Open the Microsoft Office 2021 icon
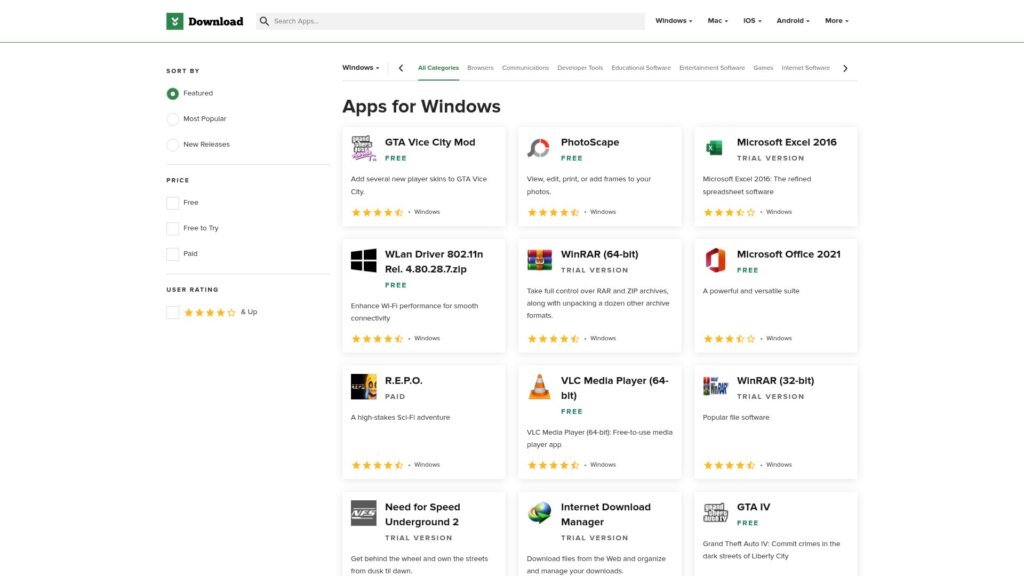The height and width of the screenshot is (576, 1024). 715,260
